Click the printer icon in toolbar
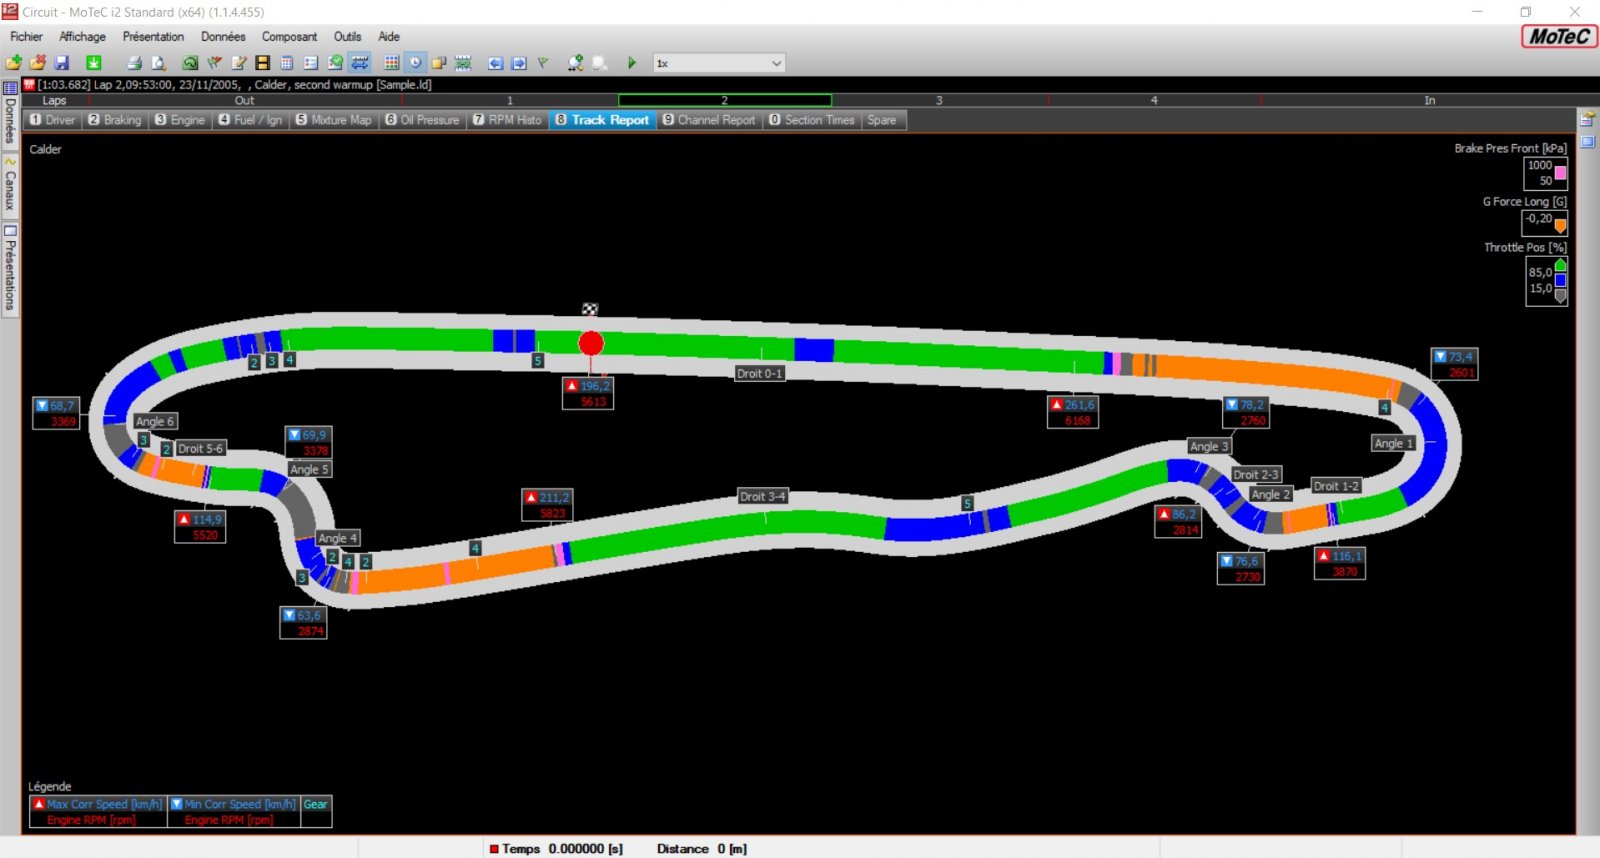Image resolution: width=1600 pixels, height=858 pixels. click(134, 63)
